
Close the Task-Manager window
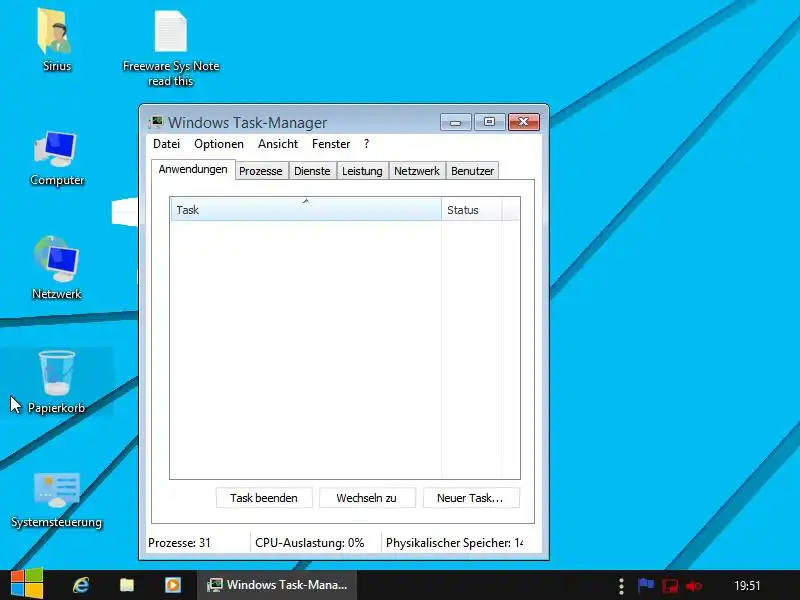523,122
